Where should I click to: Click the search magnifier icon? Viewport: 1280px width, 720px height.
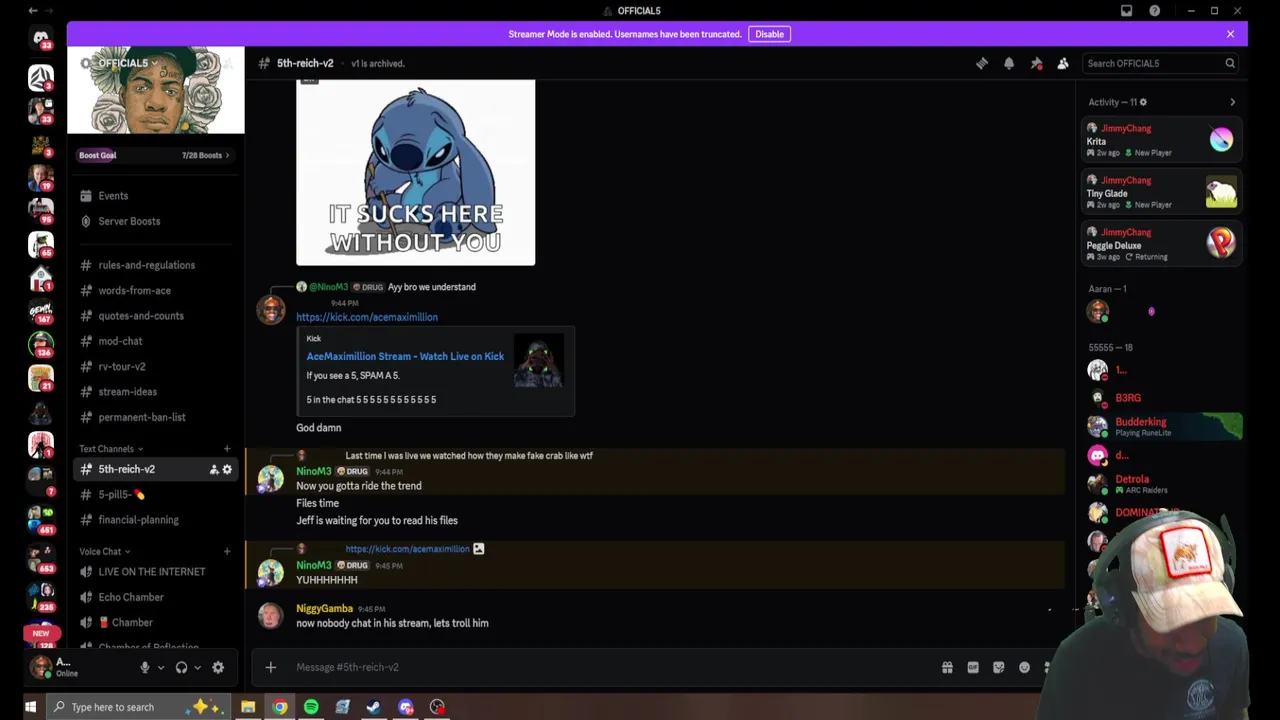(x=1230, y=63)
